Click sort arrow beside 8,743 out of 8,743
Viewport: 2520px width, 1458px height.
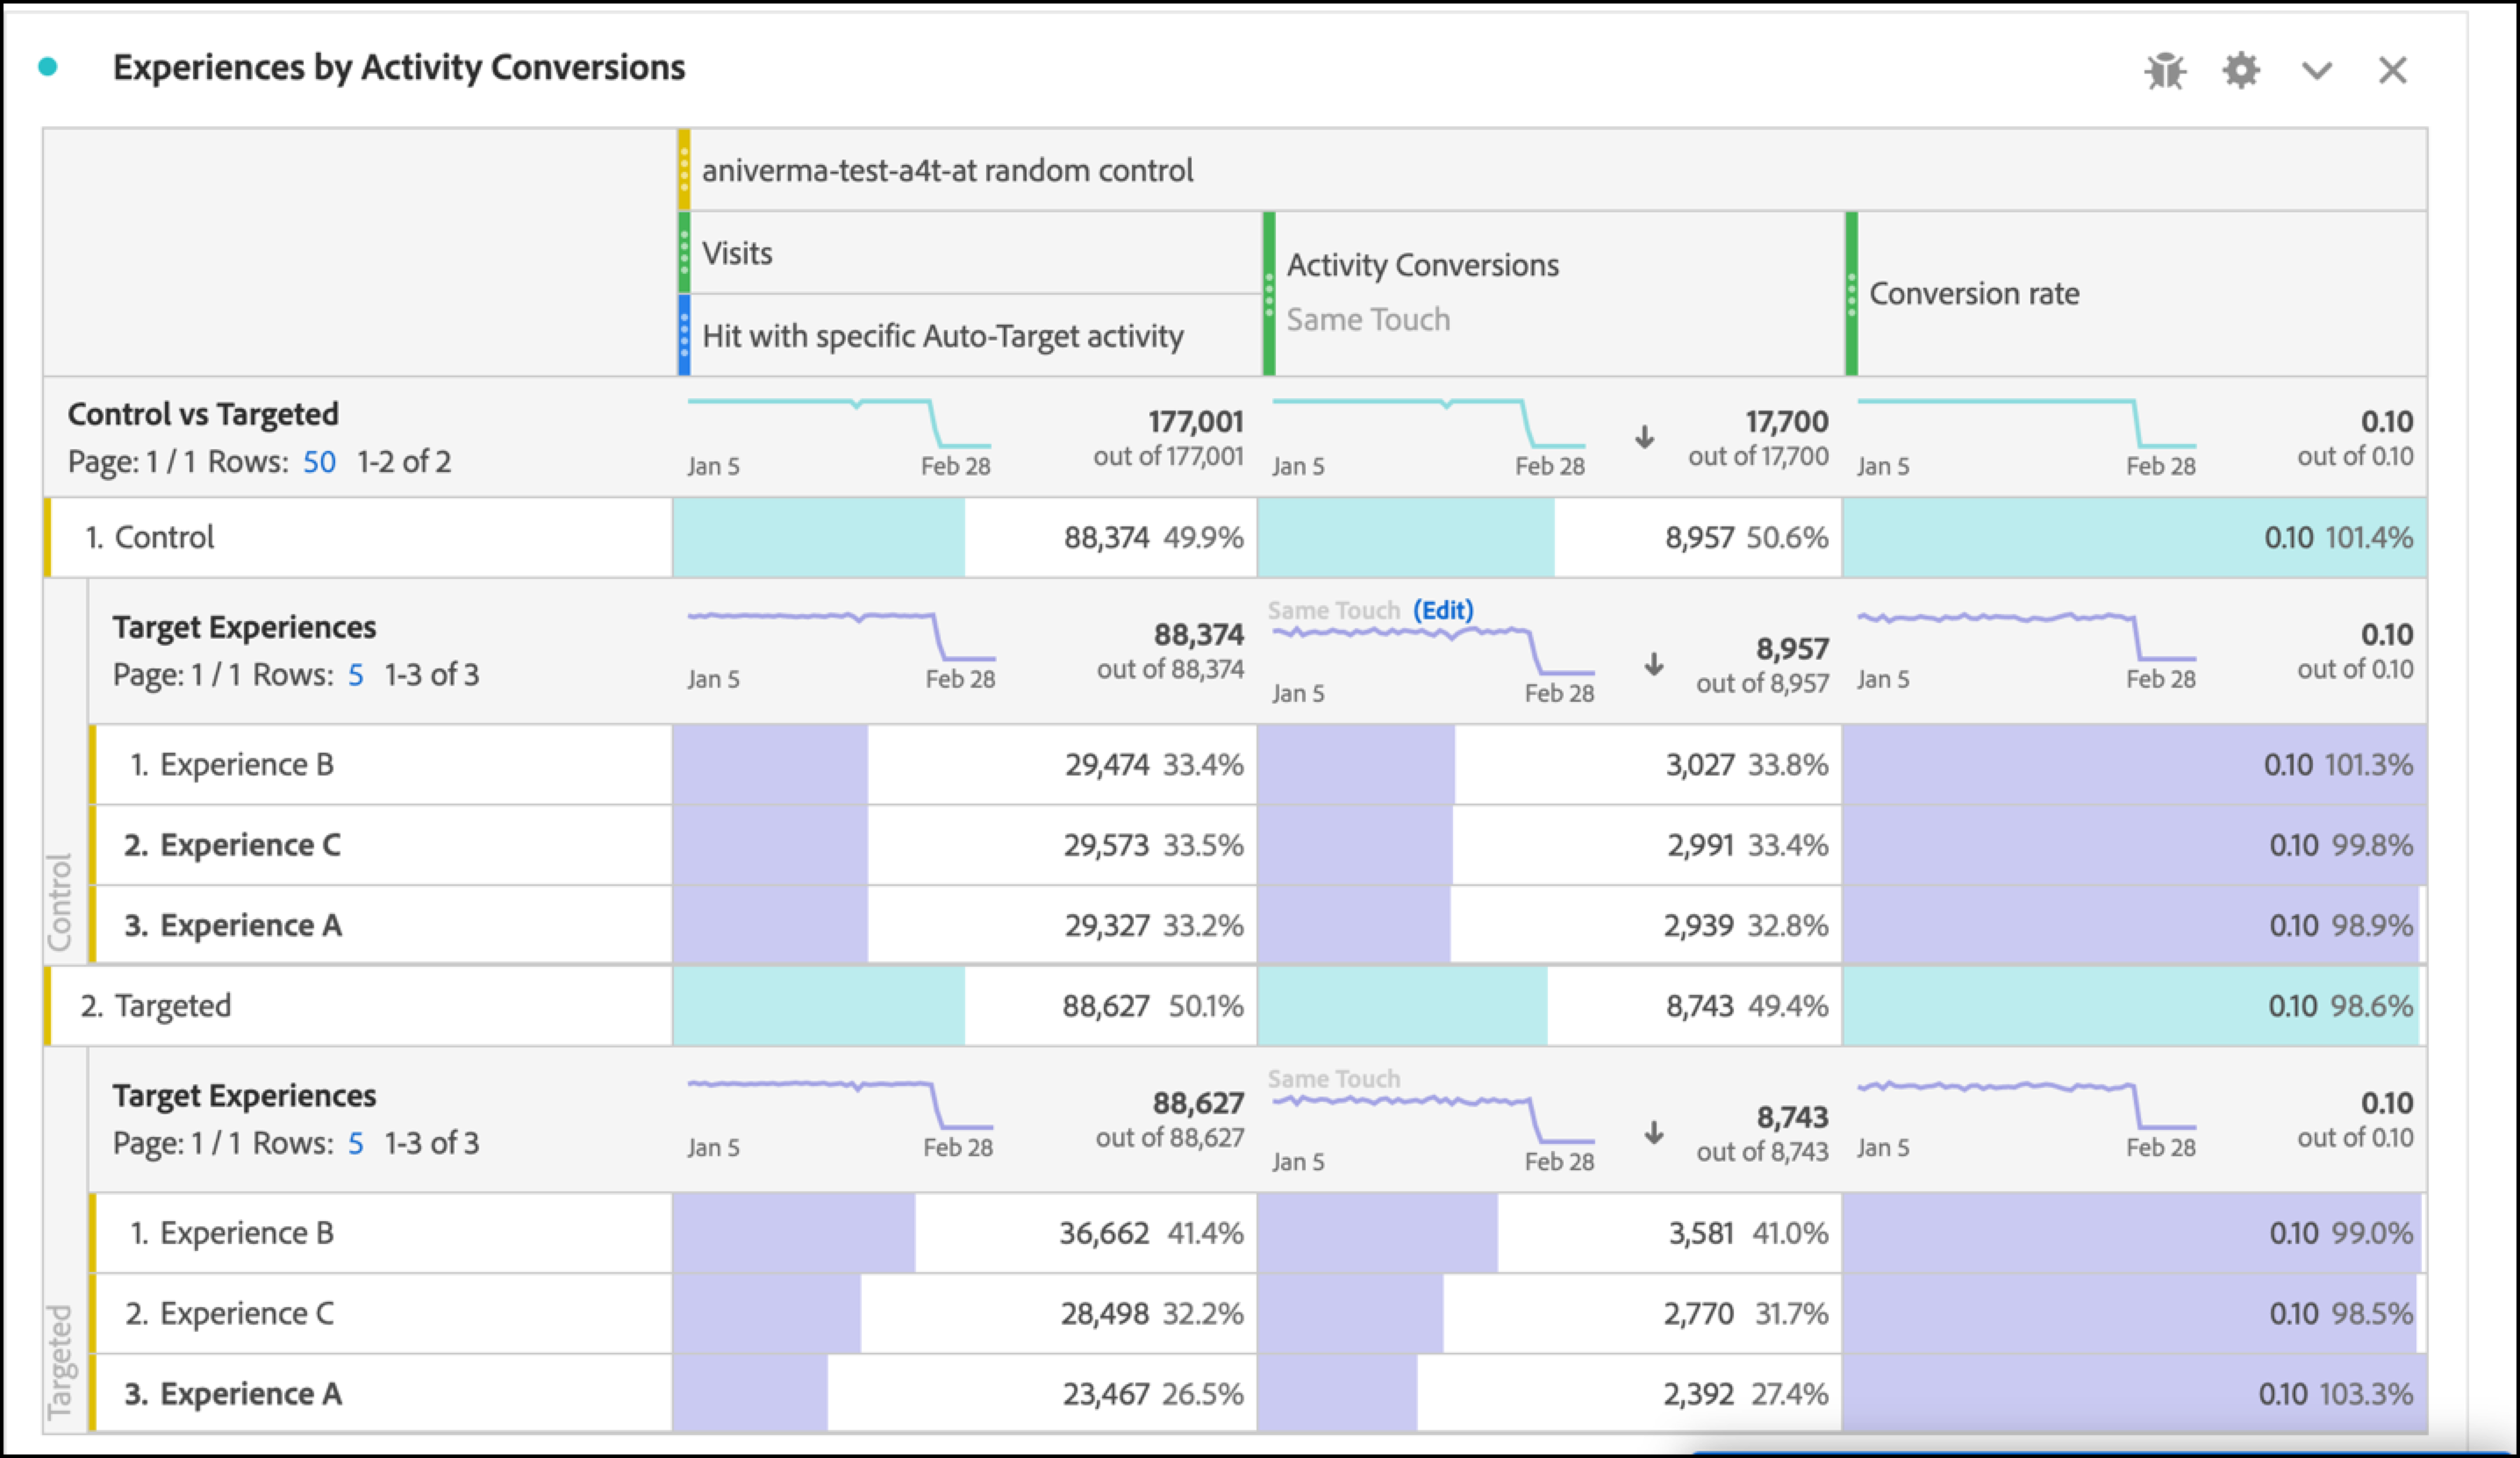point(1654,1132)
